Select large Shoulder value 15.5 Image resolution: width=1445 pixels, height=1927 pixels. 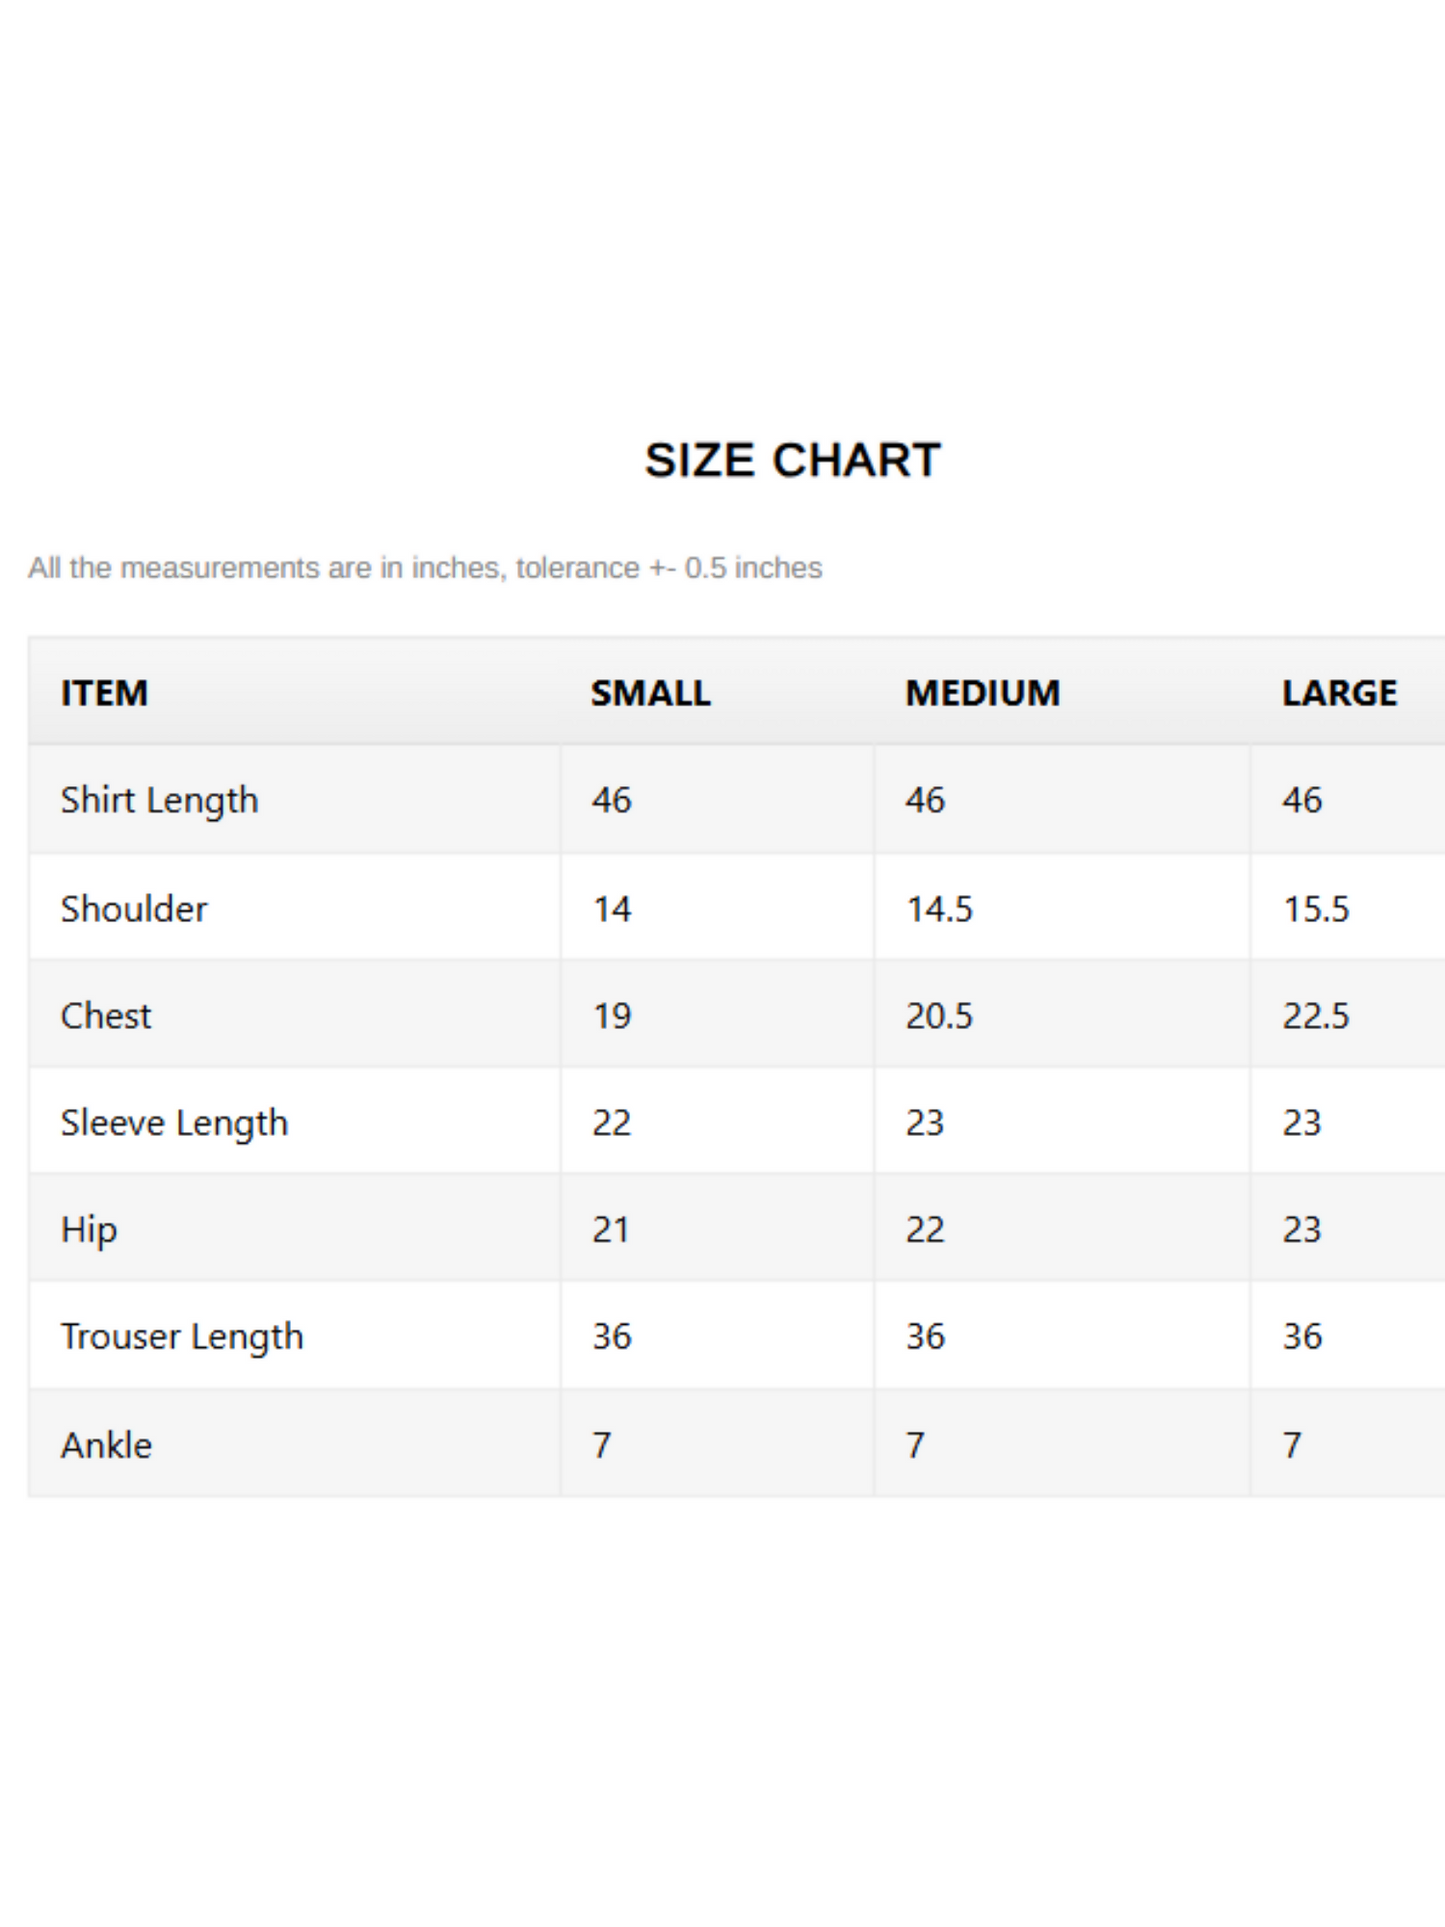(x=1316, y=909)
